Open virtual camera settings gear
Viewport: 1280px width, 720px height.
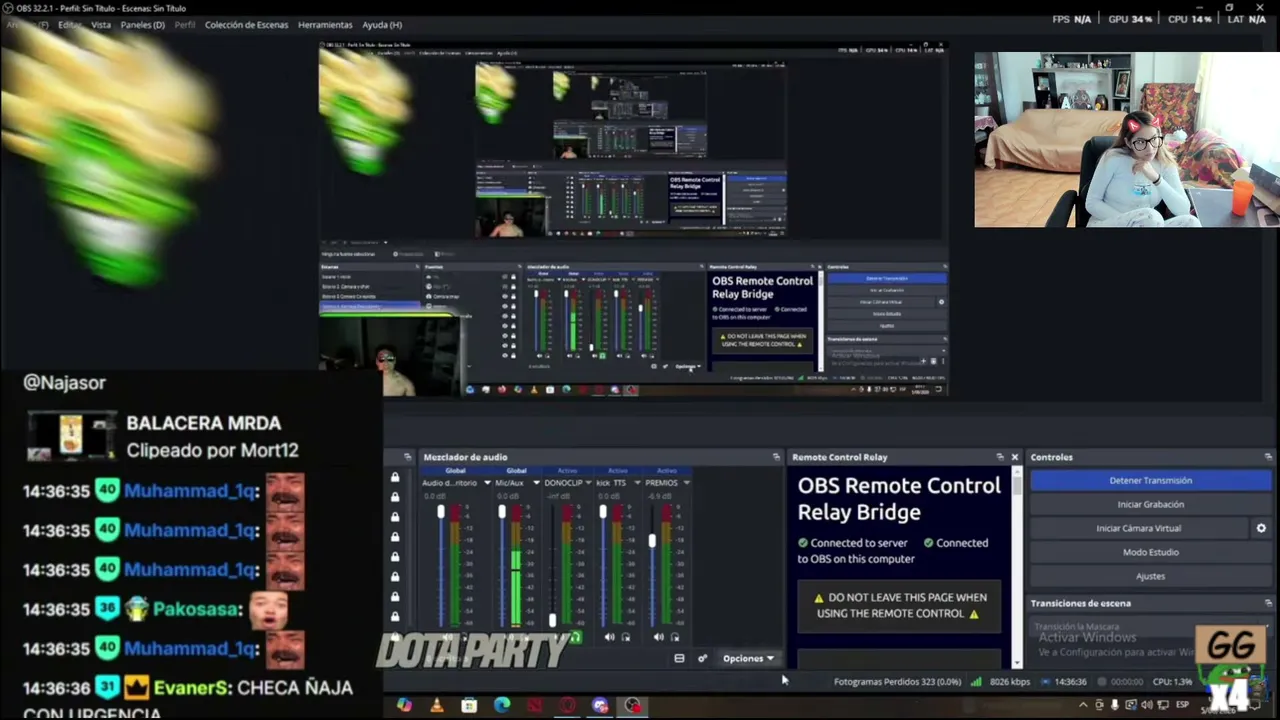tap(1261, 528)
